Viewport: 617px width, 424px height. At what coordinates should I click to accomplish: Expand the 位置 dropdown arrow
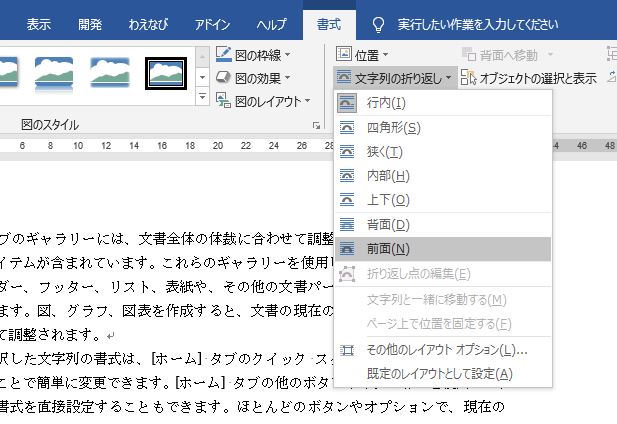(385, 55)
